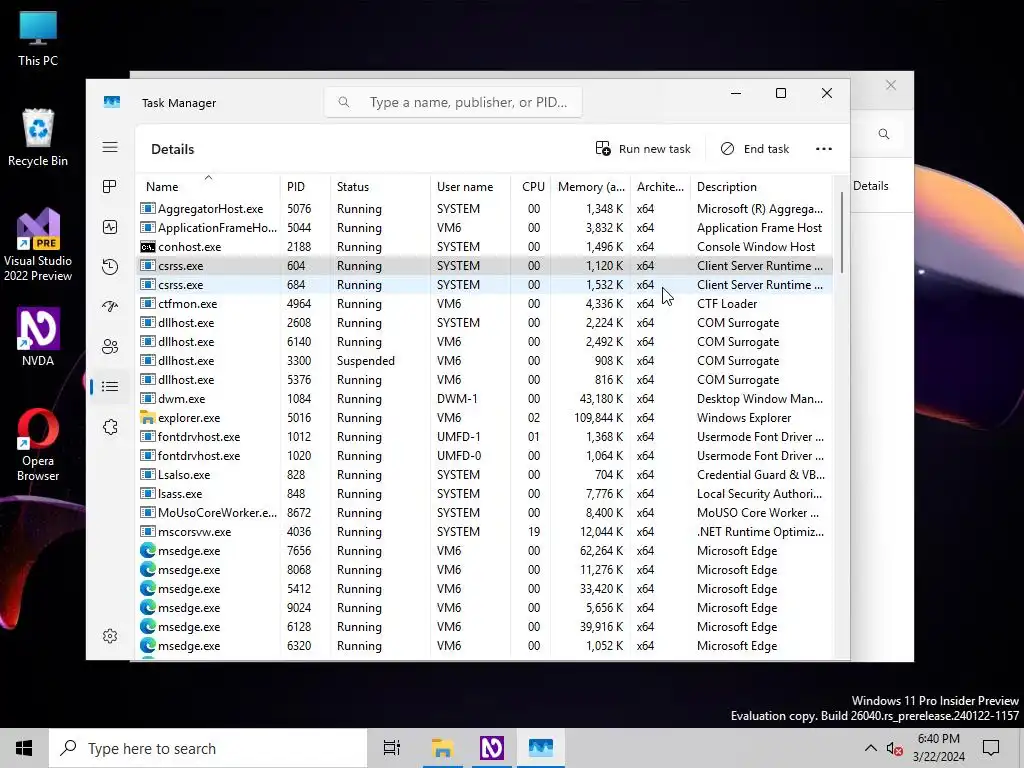1024x768 pixels.
Task: Show hidden system tray icons chevron
Action: click(871, 748)
